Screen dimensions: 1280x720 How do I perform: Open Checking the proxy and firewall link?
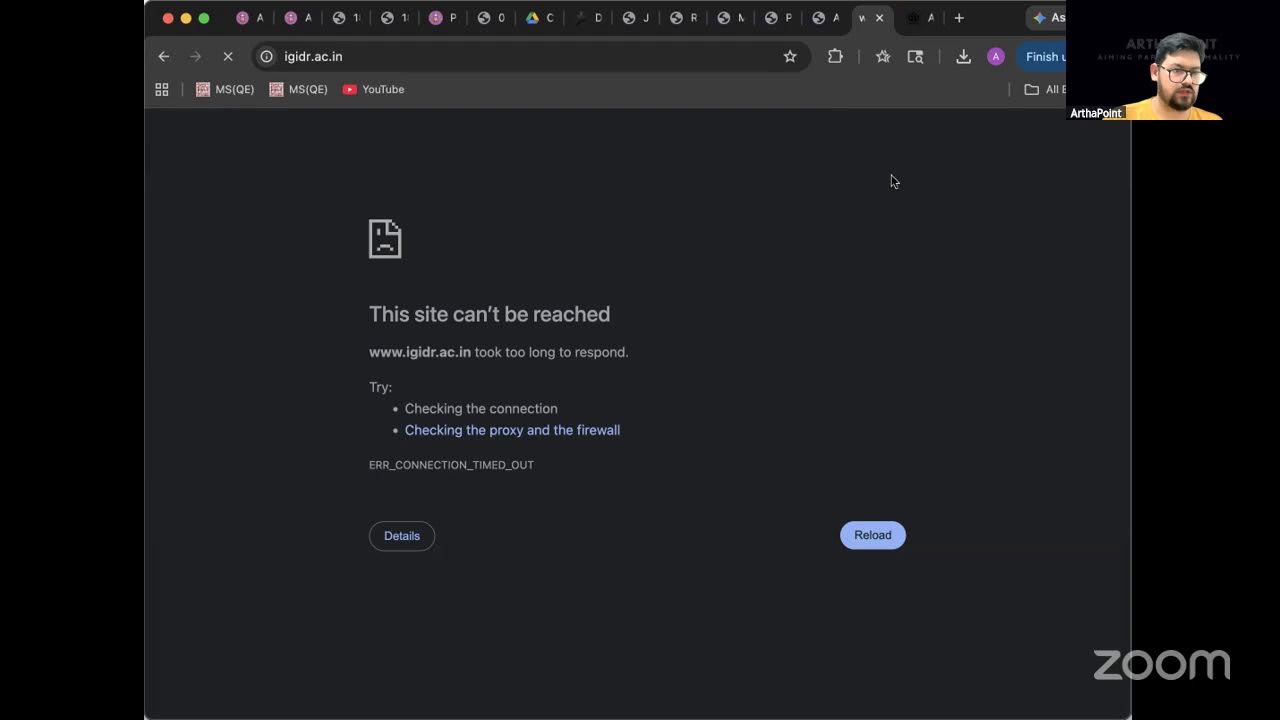512,430
